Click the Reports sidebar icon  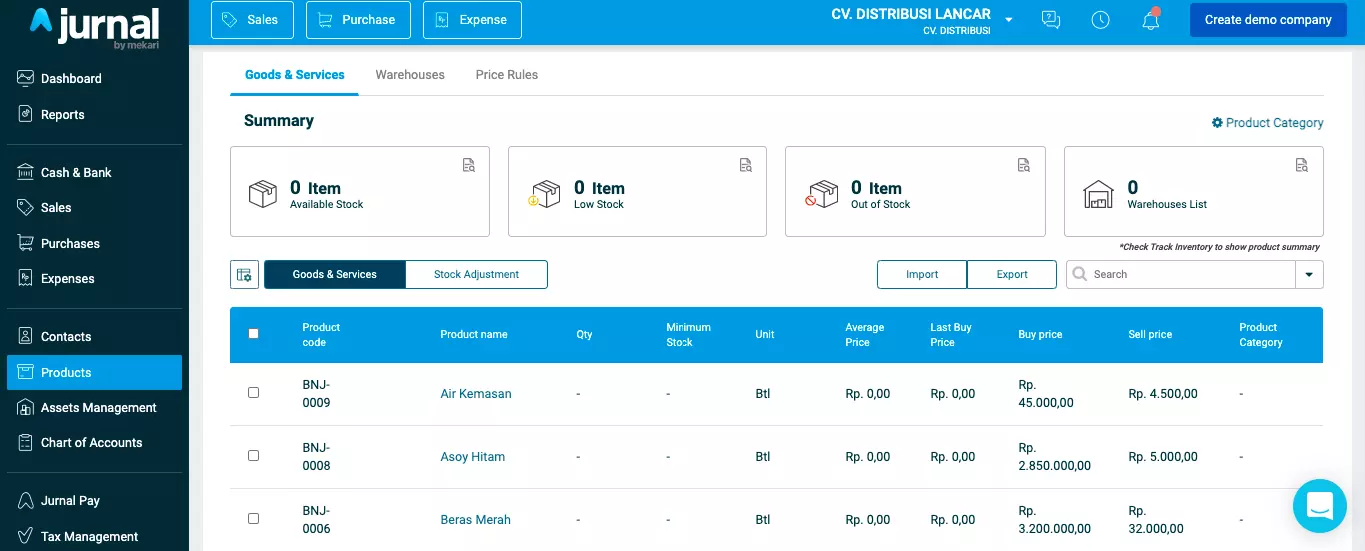click(x=26, y=114)
